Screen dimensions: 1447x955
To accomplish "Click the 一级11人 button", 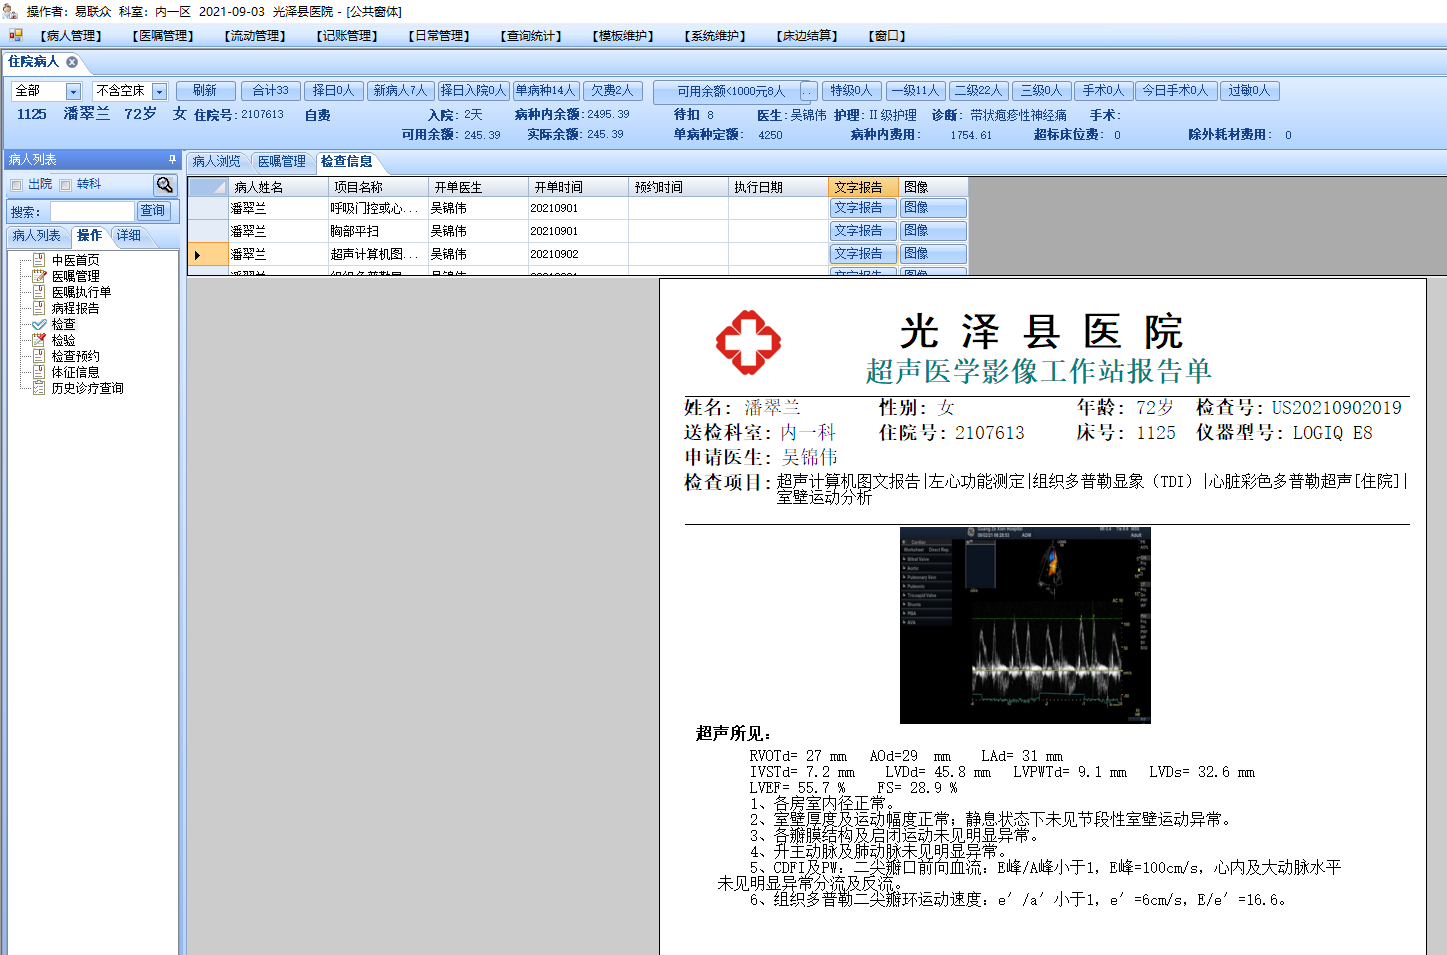I will click(915, 91).
